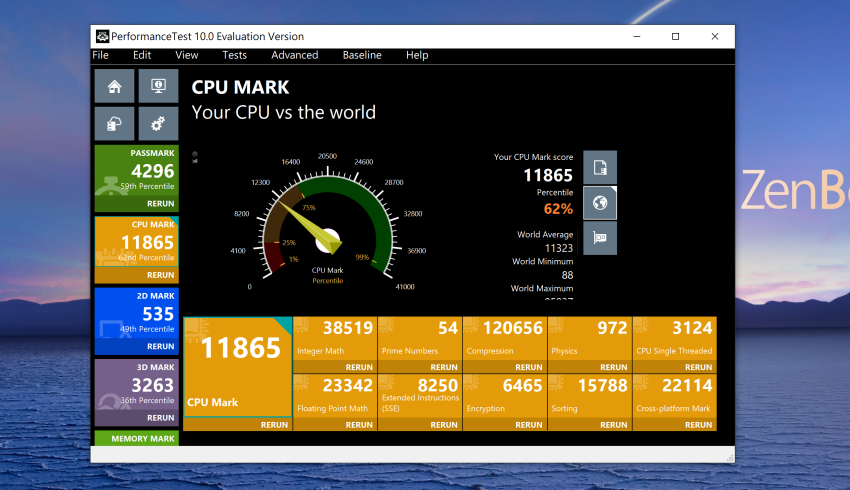This screenshot has width=850, height=490.
Task: Select the 3D Mark 3263 tile
Action: click(137, 385)
